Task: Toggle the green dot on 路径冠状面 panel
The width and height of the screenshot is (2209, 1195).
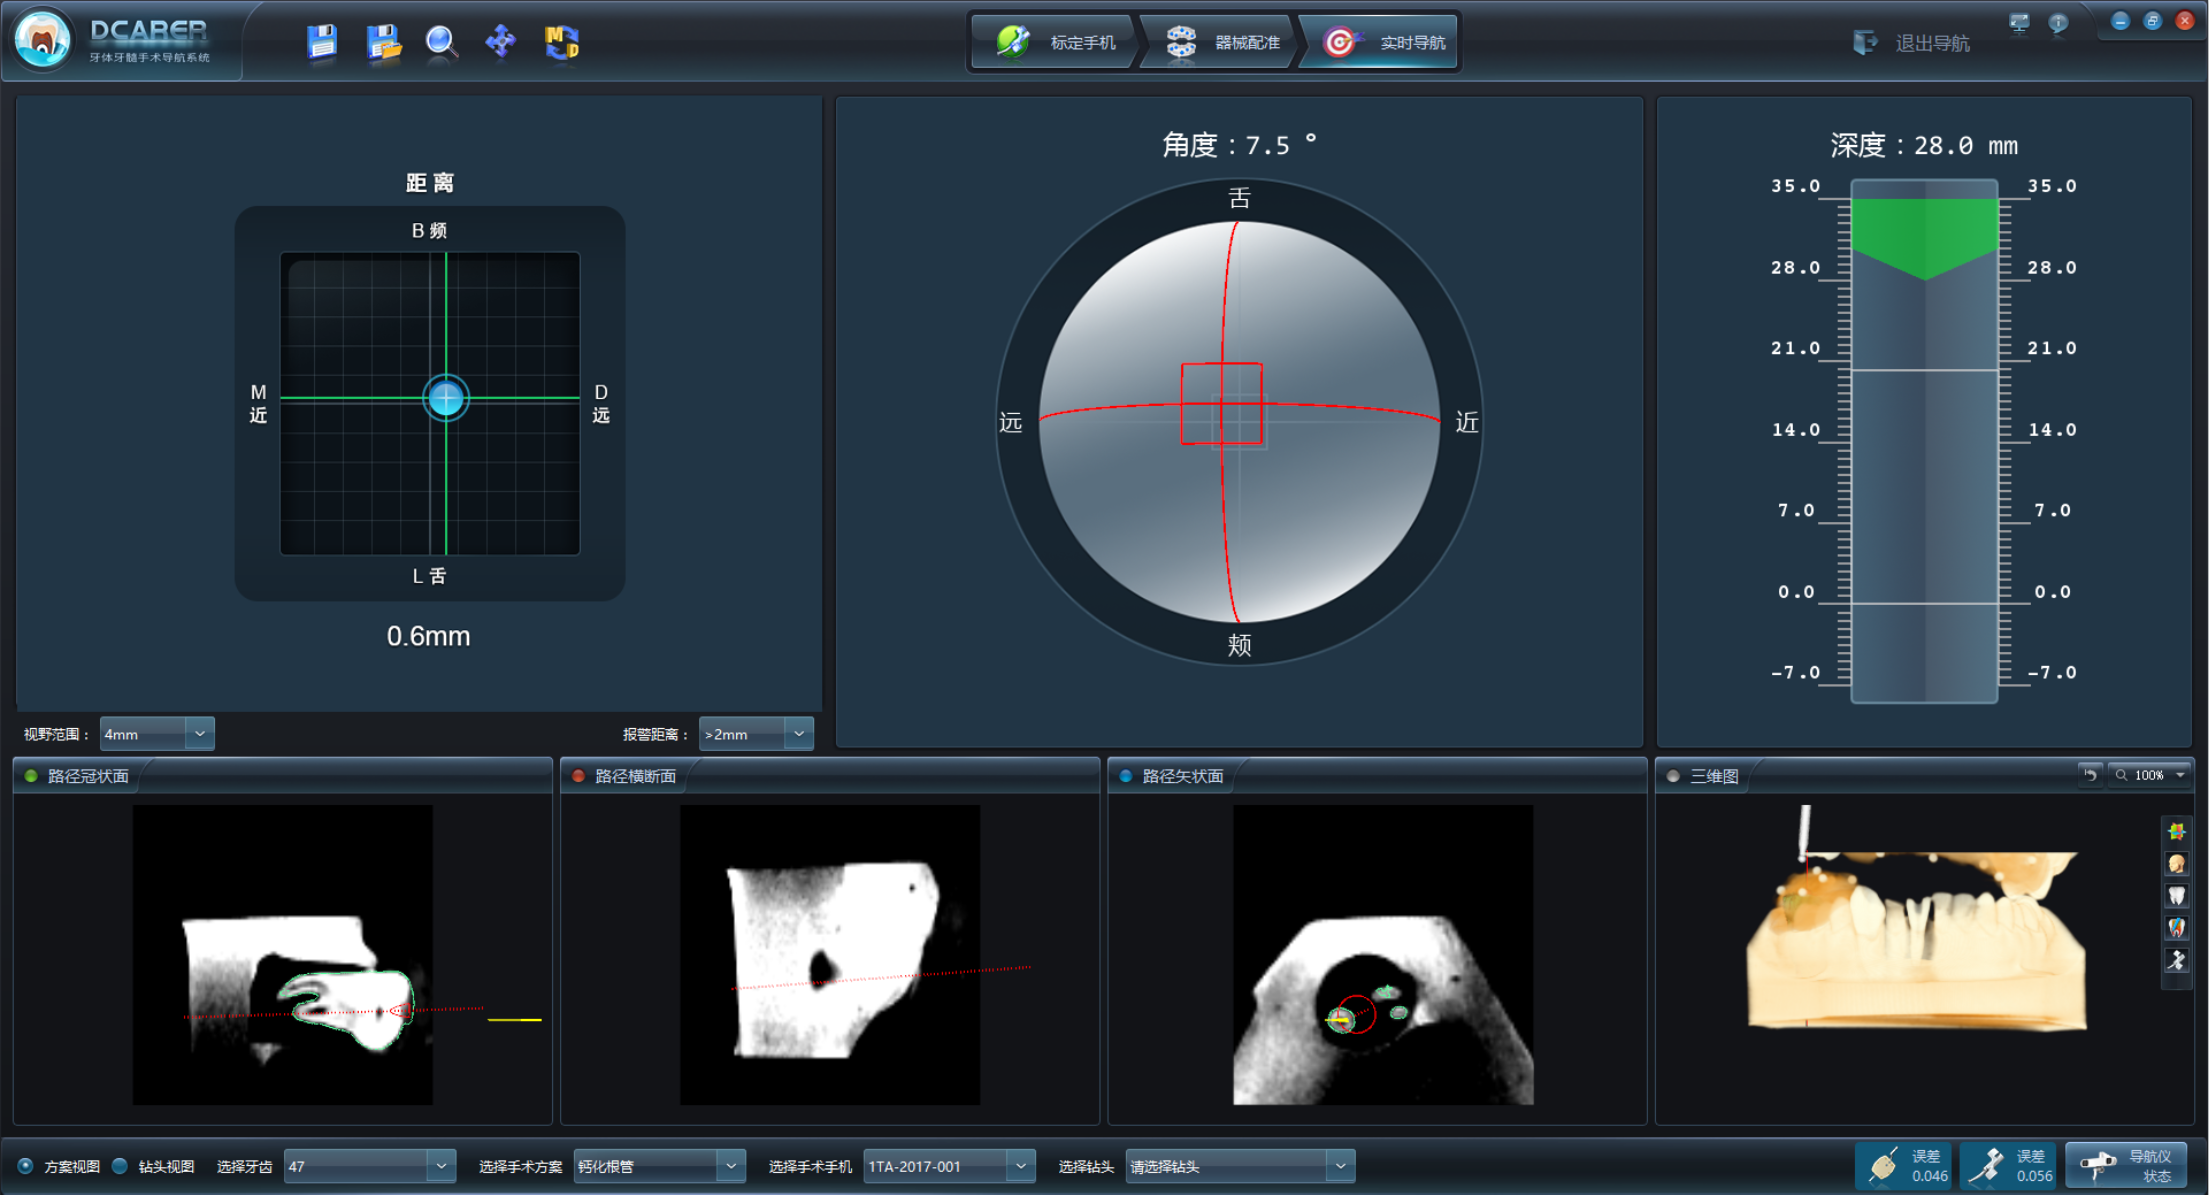Action: click(x=31, y=776)
